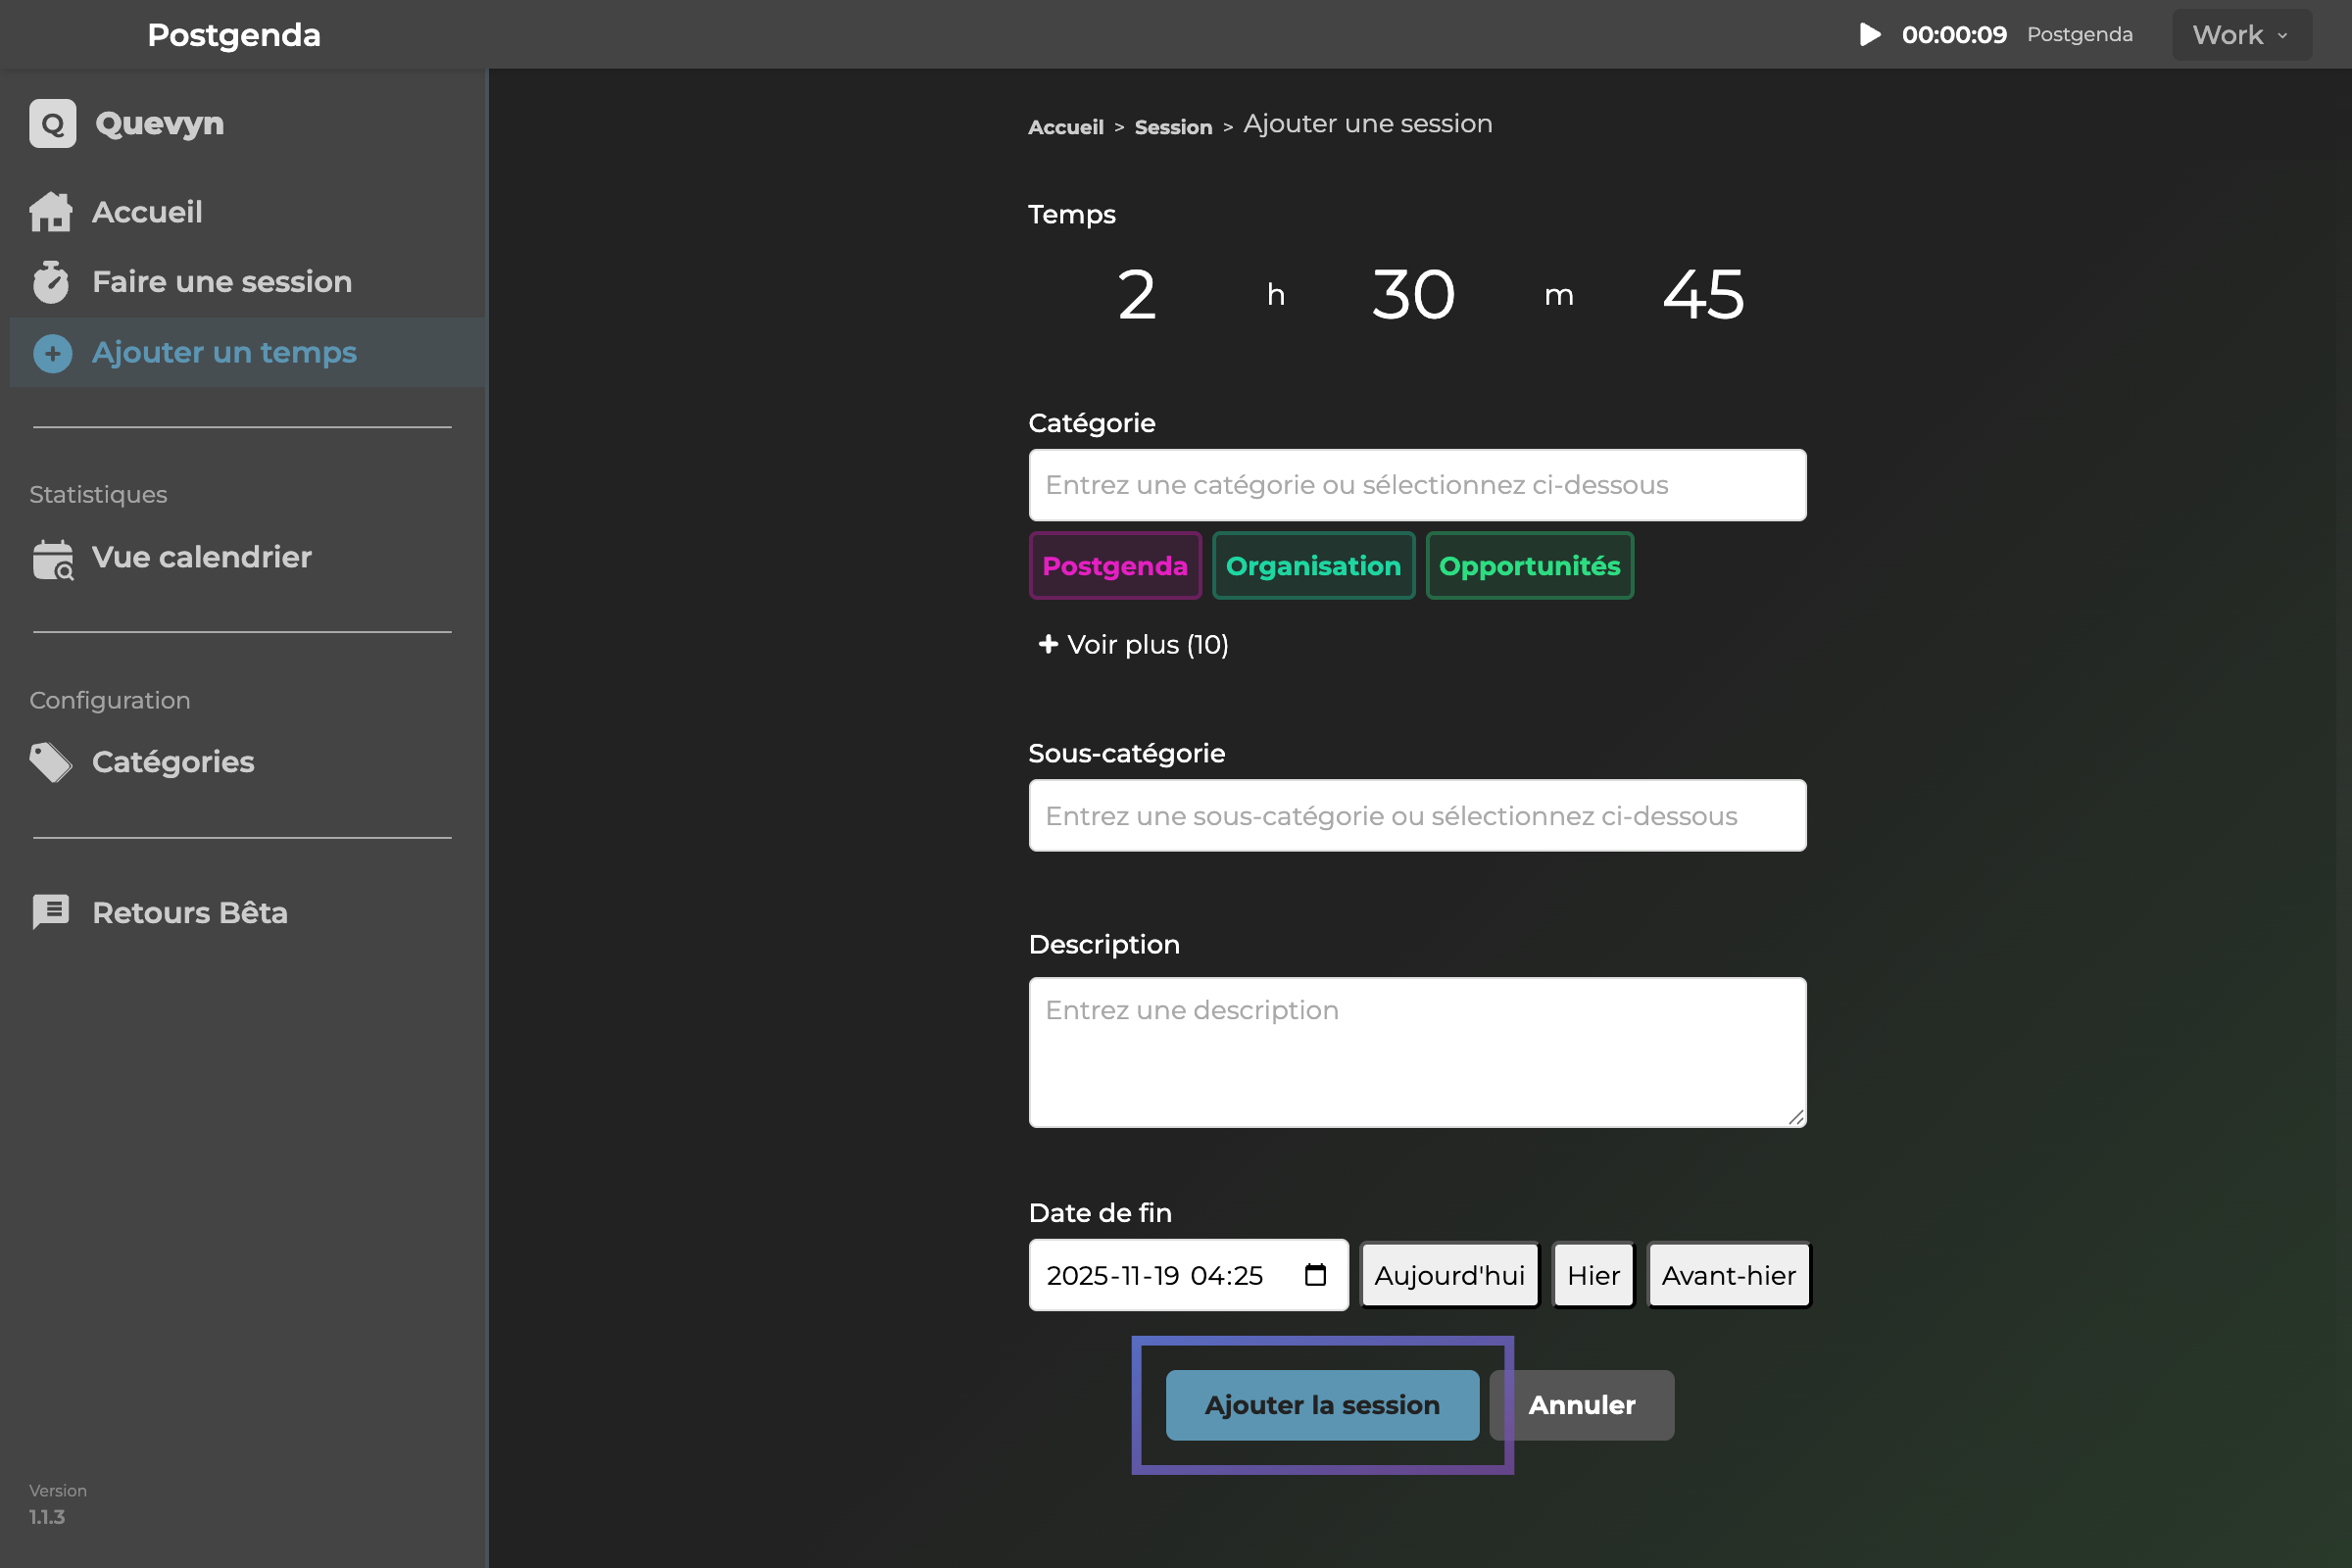Open the Work dropdown in top bar
Screen dimensions: 2352x1568
pos(2242,35)
